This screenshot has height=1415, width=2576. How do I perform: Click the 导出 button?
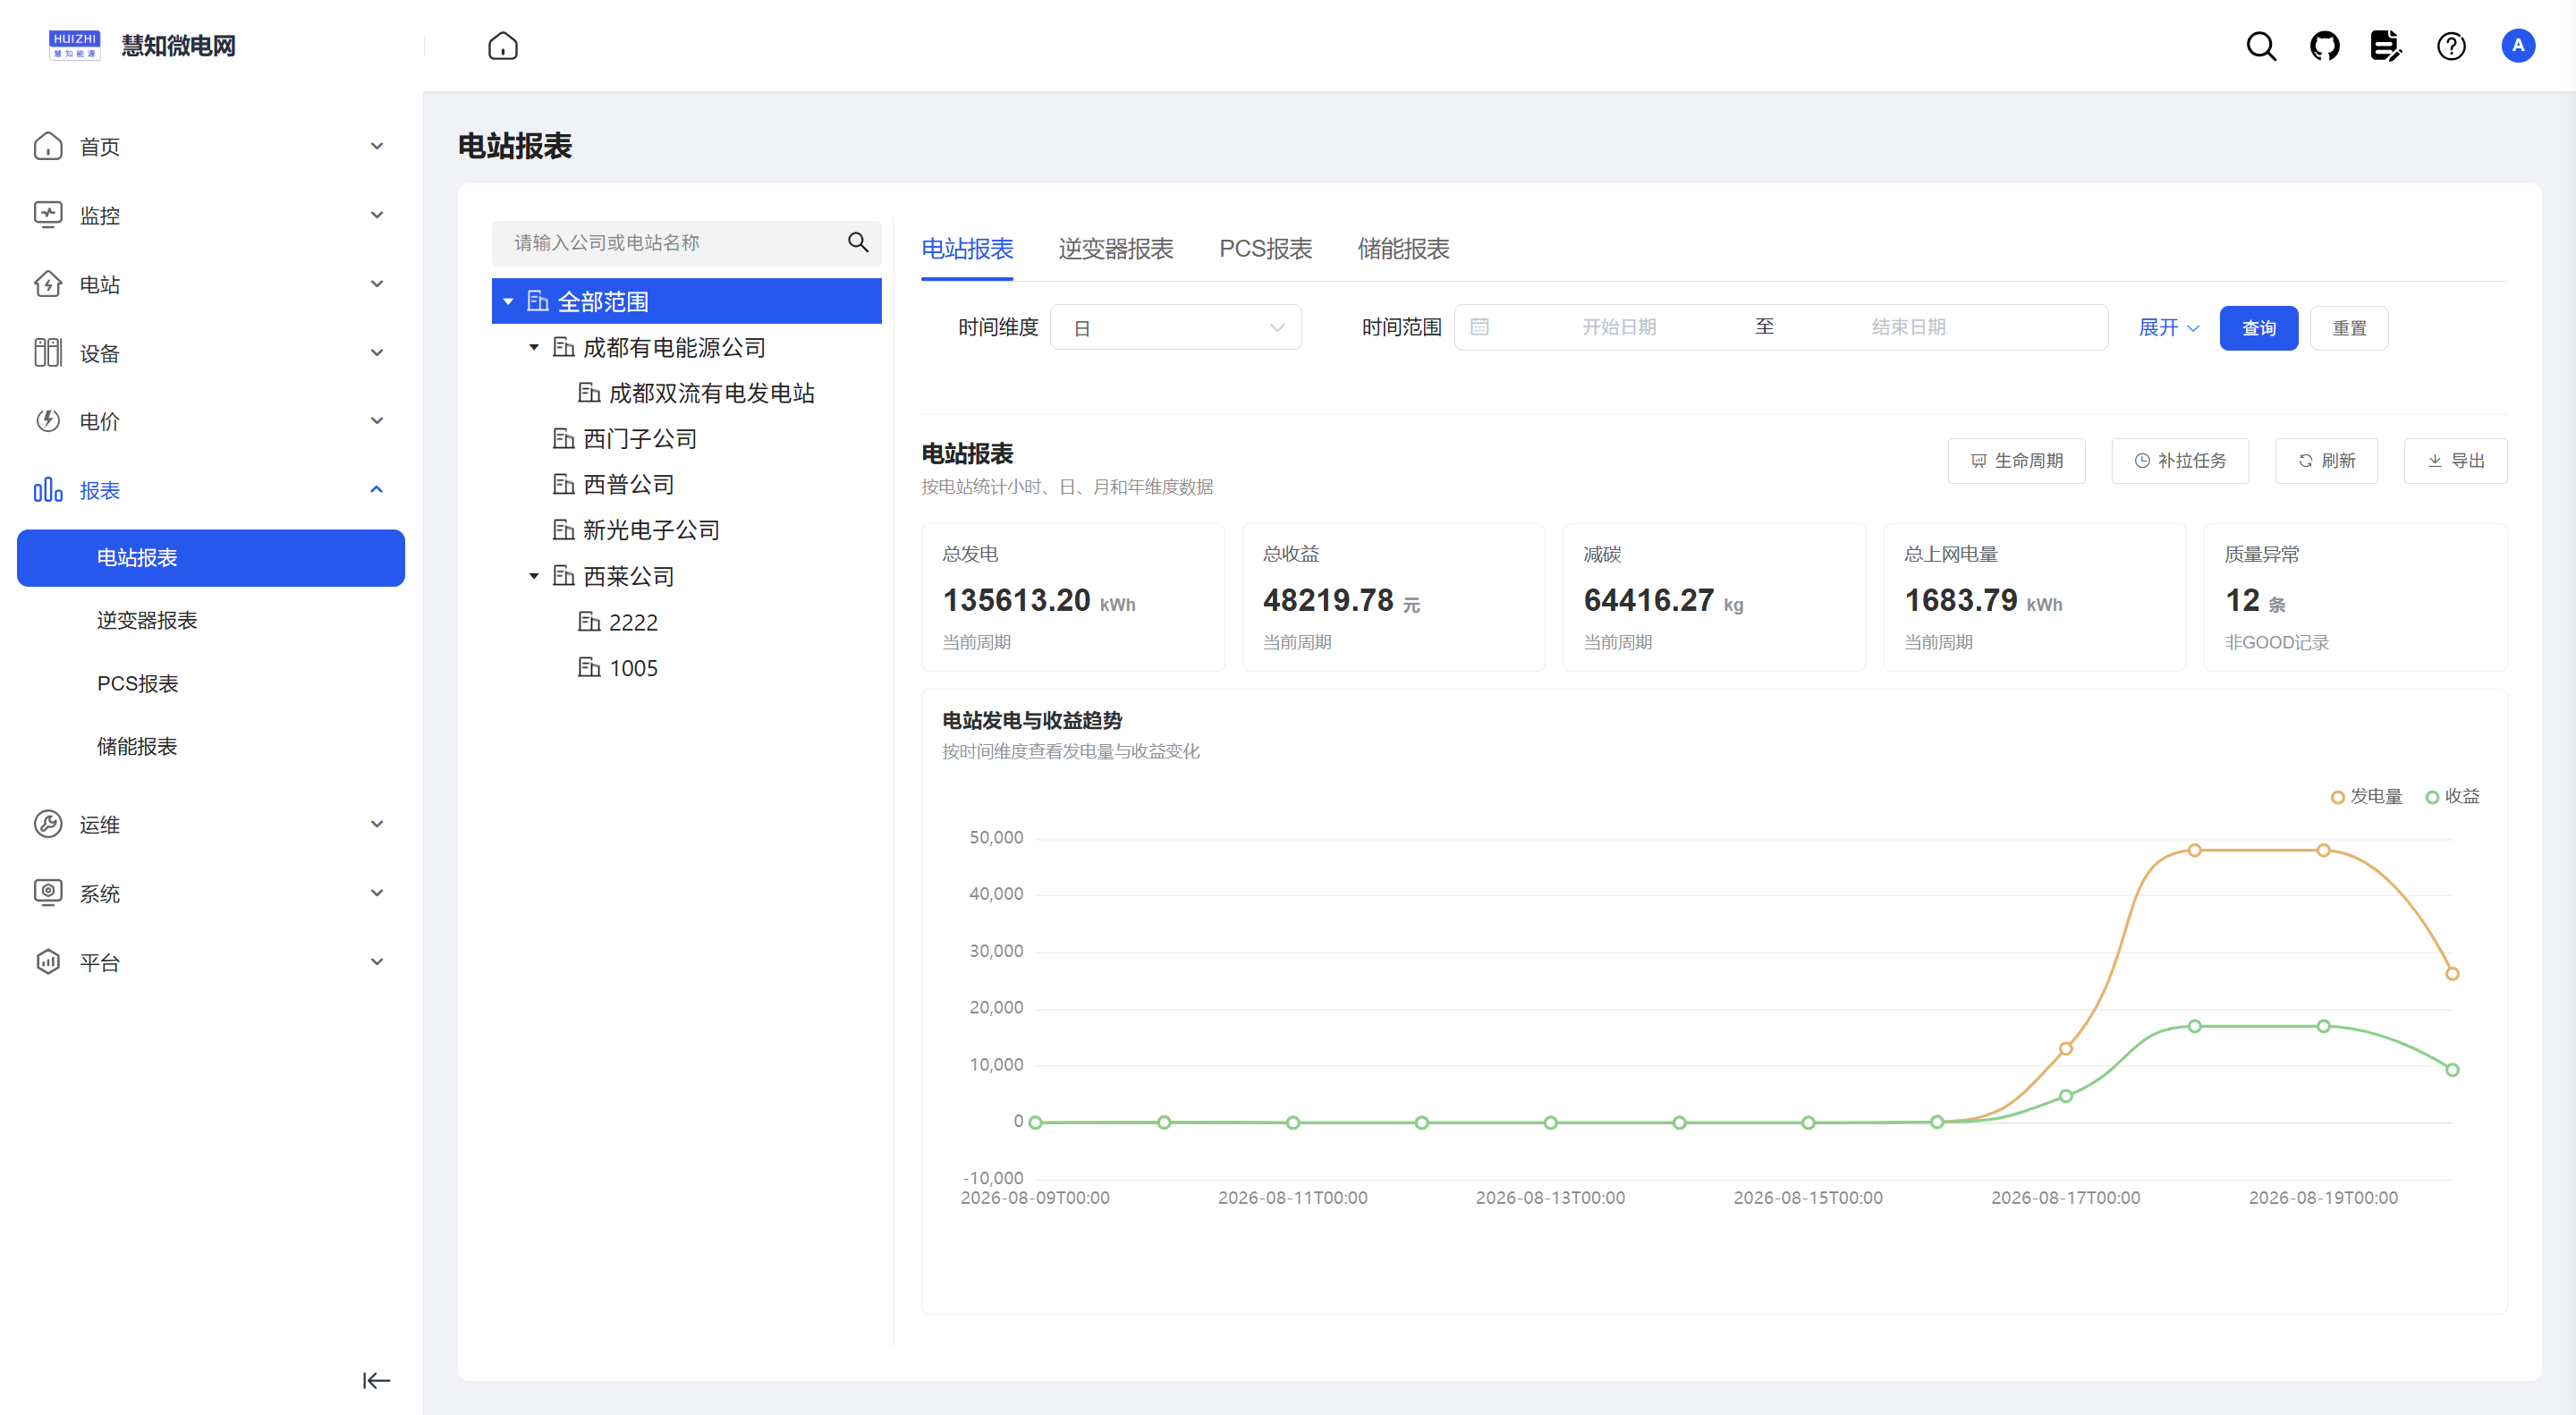coord(2455,461)
